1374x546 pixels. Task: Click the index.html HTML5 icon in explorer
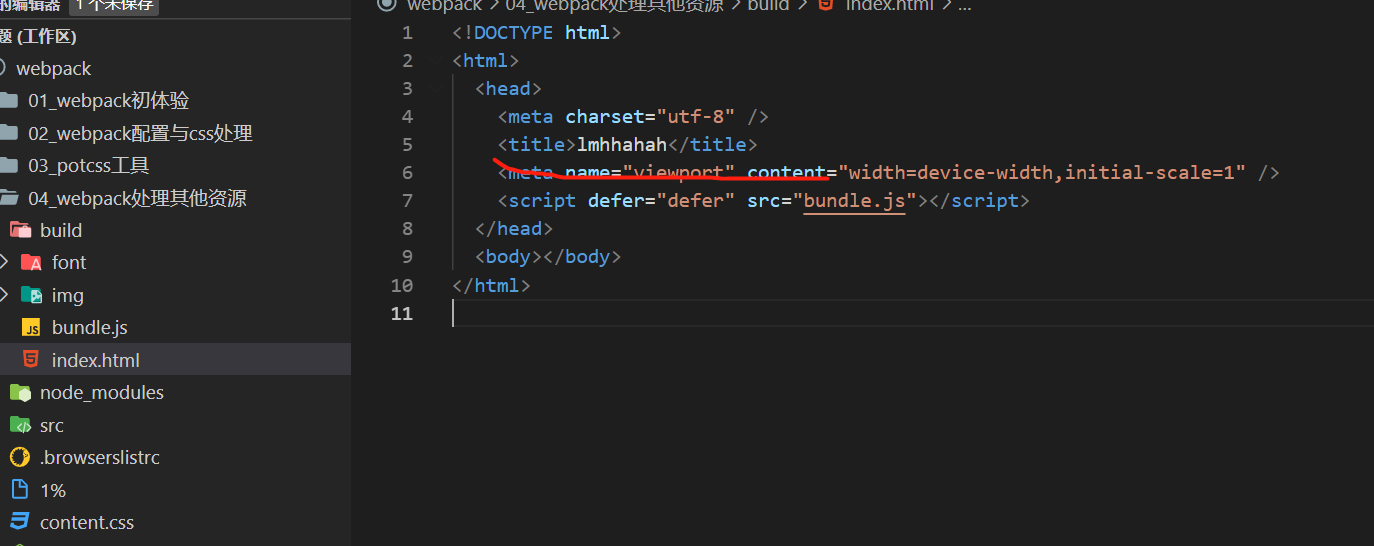(x=32, y=360)
